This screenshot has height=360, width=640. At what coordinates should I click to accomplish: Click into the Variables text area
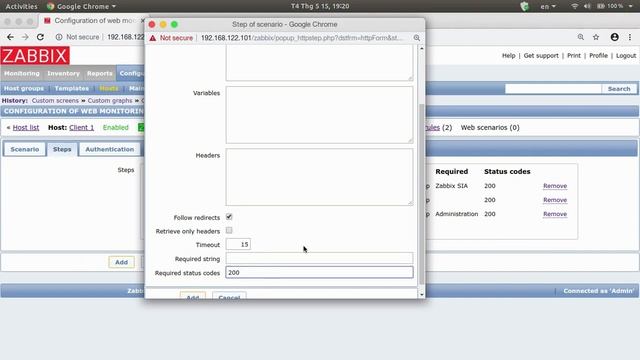pos(319,115)
